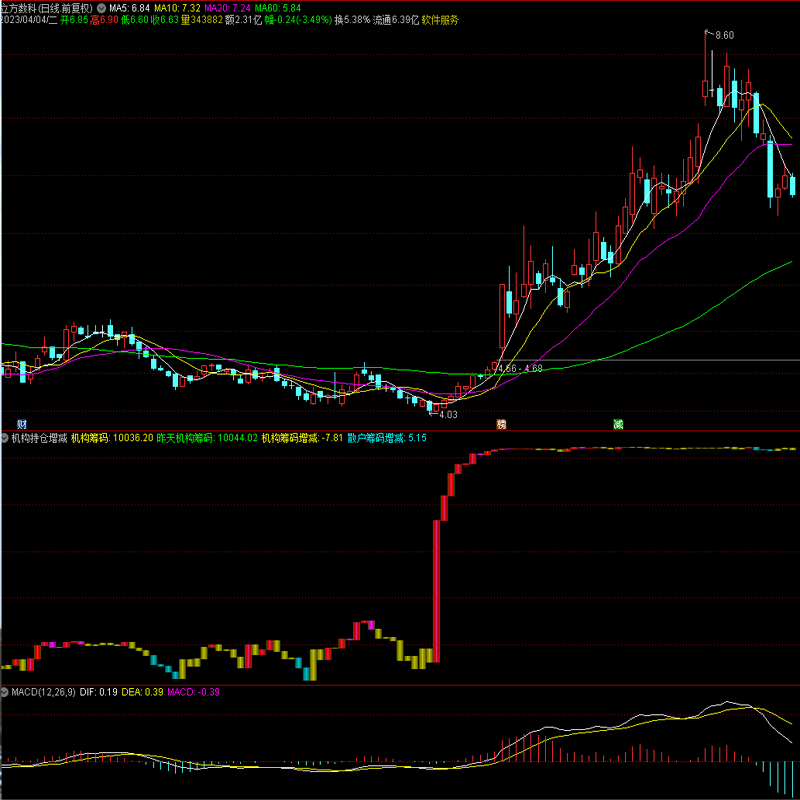Click the last cyan candlestick on the chart
The width and height of the screenshot is (800, 800).
793,185
